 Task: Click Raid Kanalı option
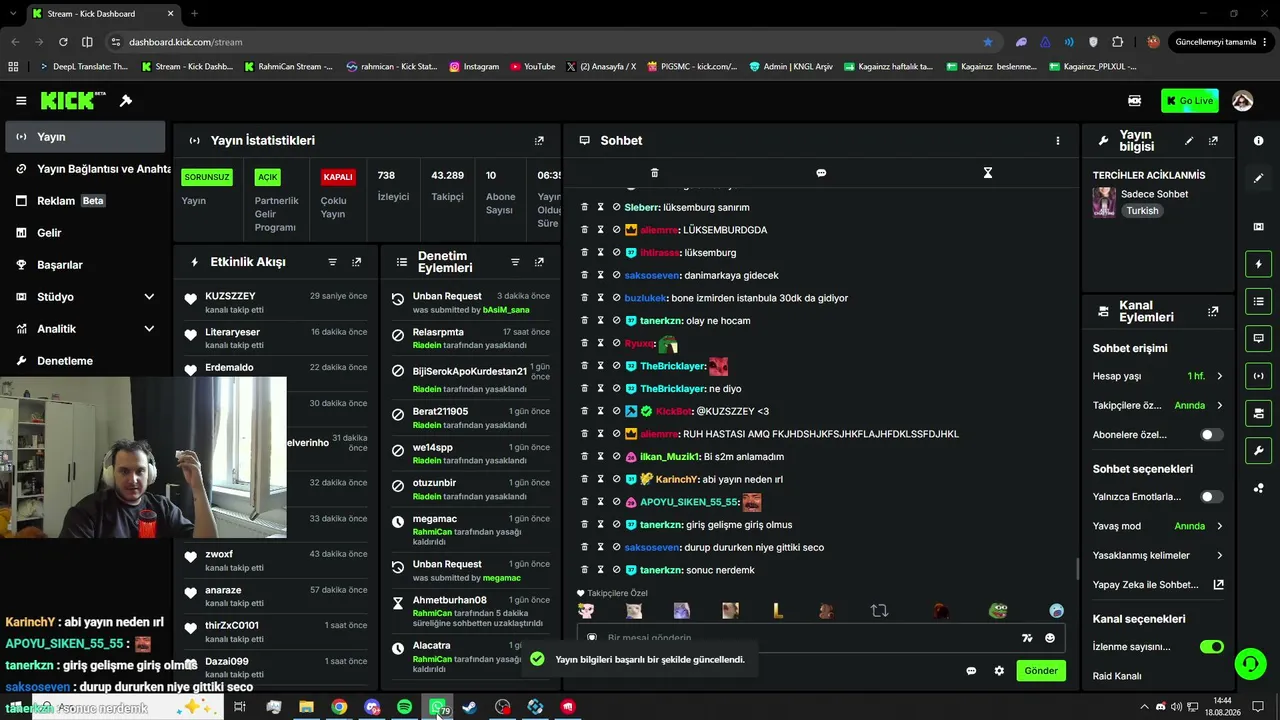point(1117,676)
